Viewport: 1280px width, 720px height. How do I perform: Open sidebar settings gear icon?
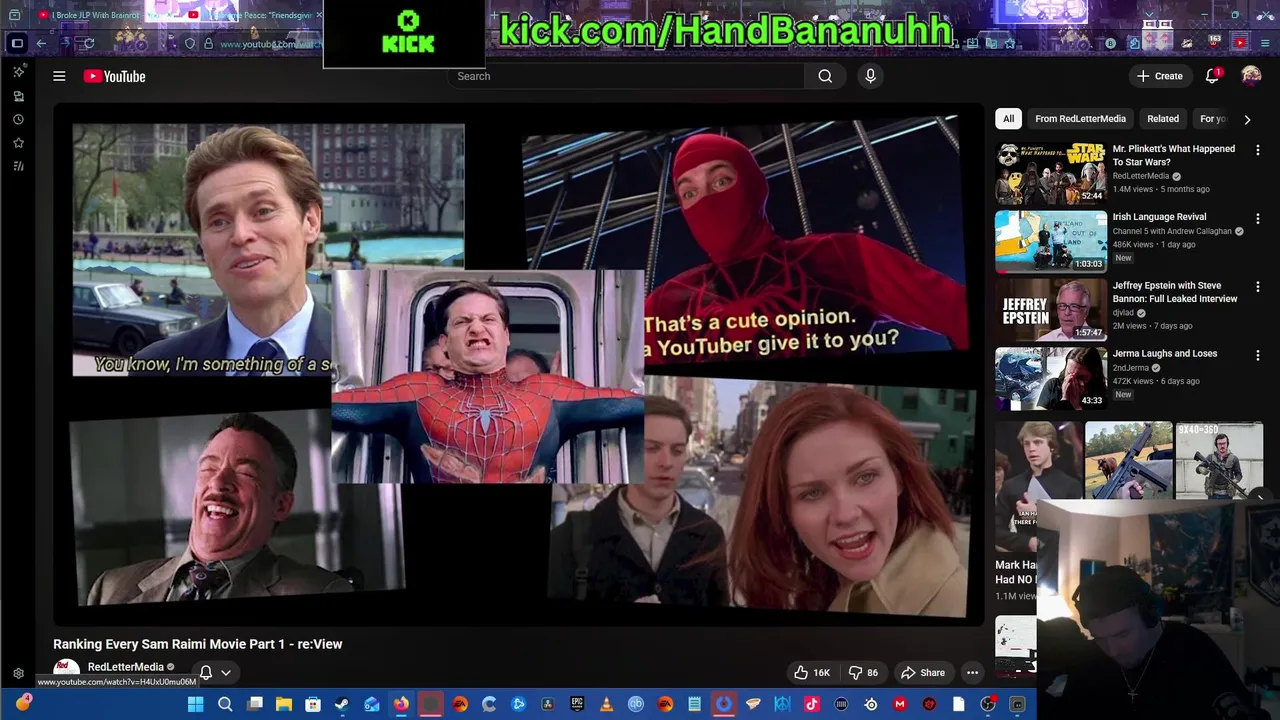pyautogui.click(x=18, y=674)
